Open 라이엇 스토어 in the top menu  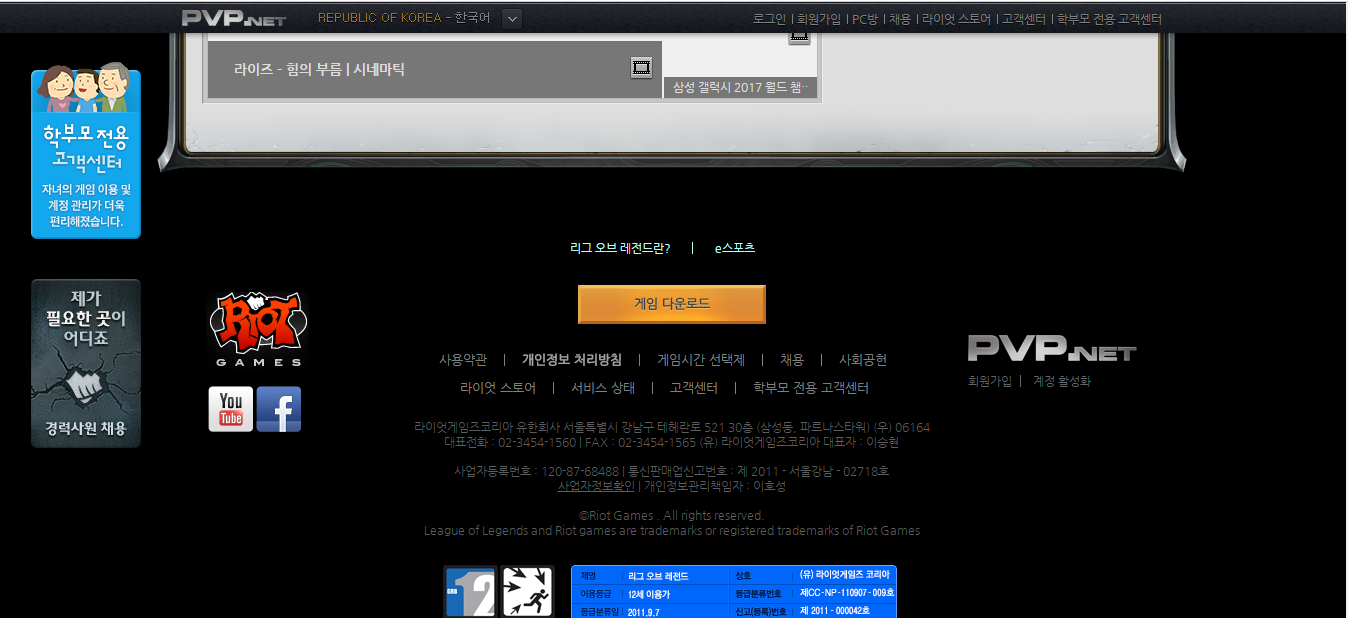pos(956,19)
